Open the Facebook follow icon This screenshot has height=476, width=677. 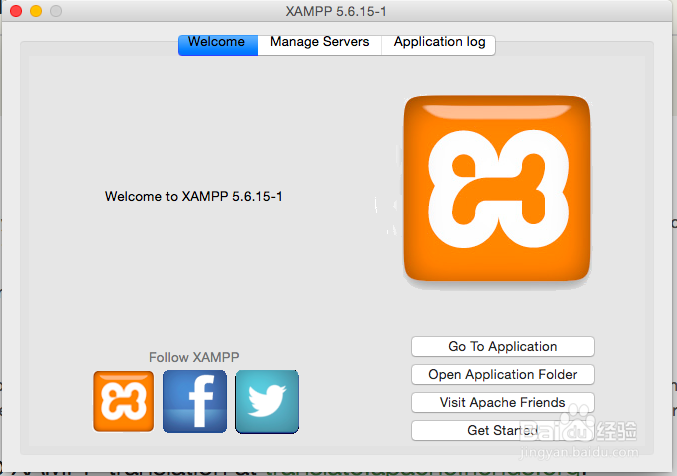pyautogui.click(x=195, y=401)
